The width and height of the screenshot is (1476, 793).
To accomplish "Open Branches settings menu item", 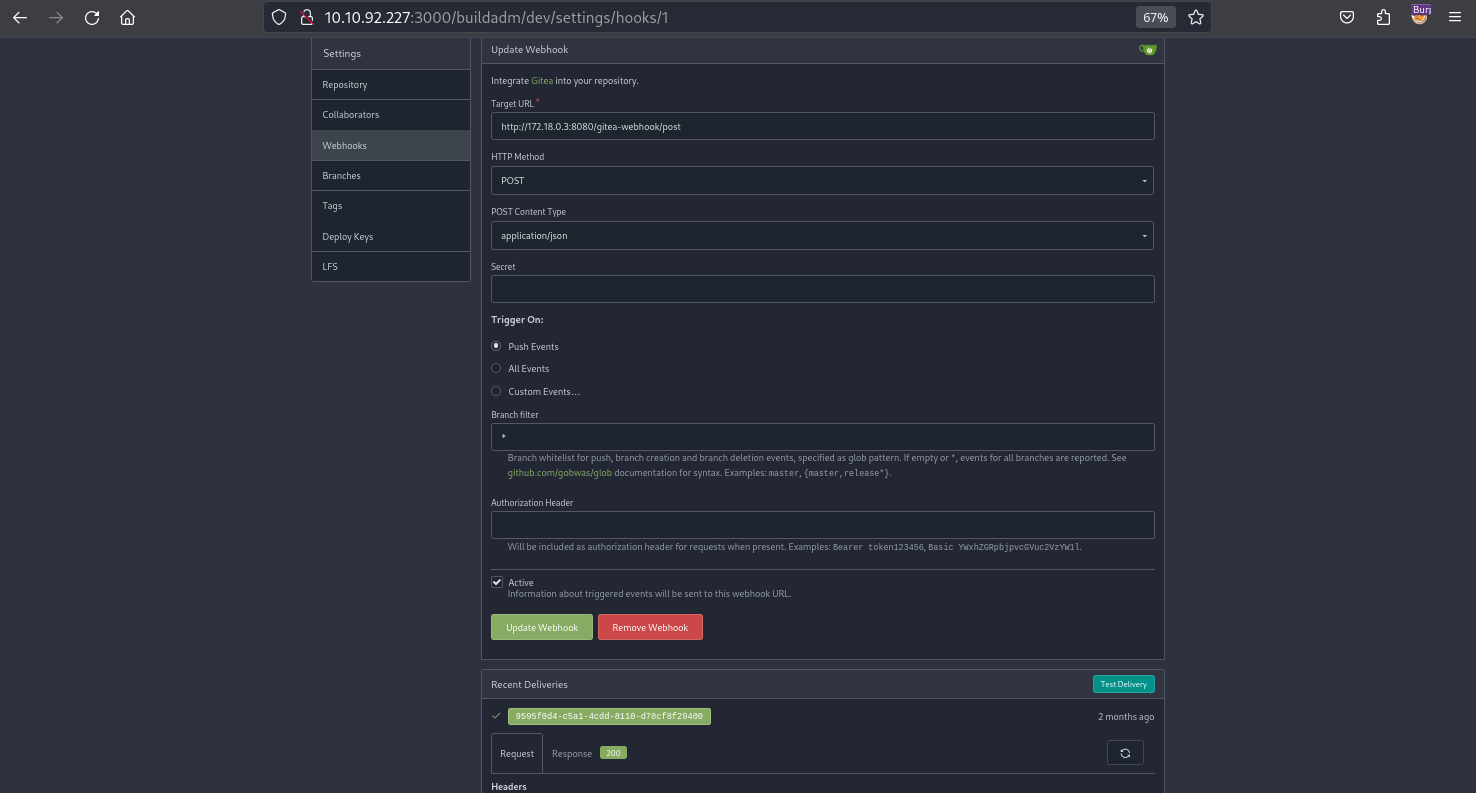I will [x=391, y=176].
